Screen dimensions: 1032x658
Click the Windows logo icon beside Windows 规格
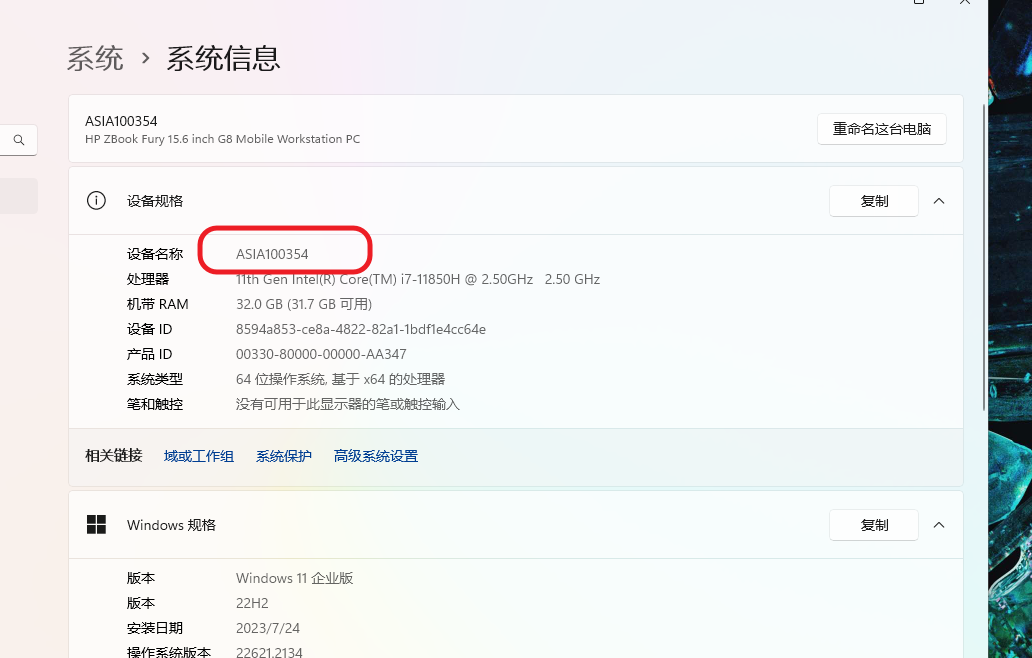[x=96, y=524]
